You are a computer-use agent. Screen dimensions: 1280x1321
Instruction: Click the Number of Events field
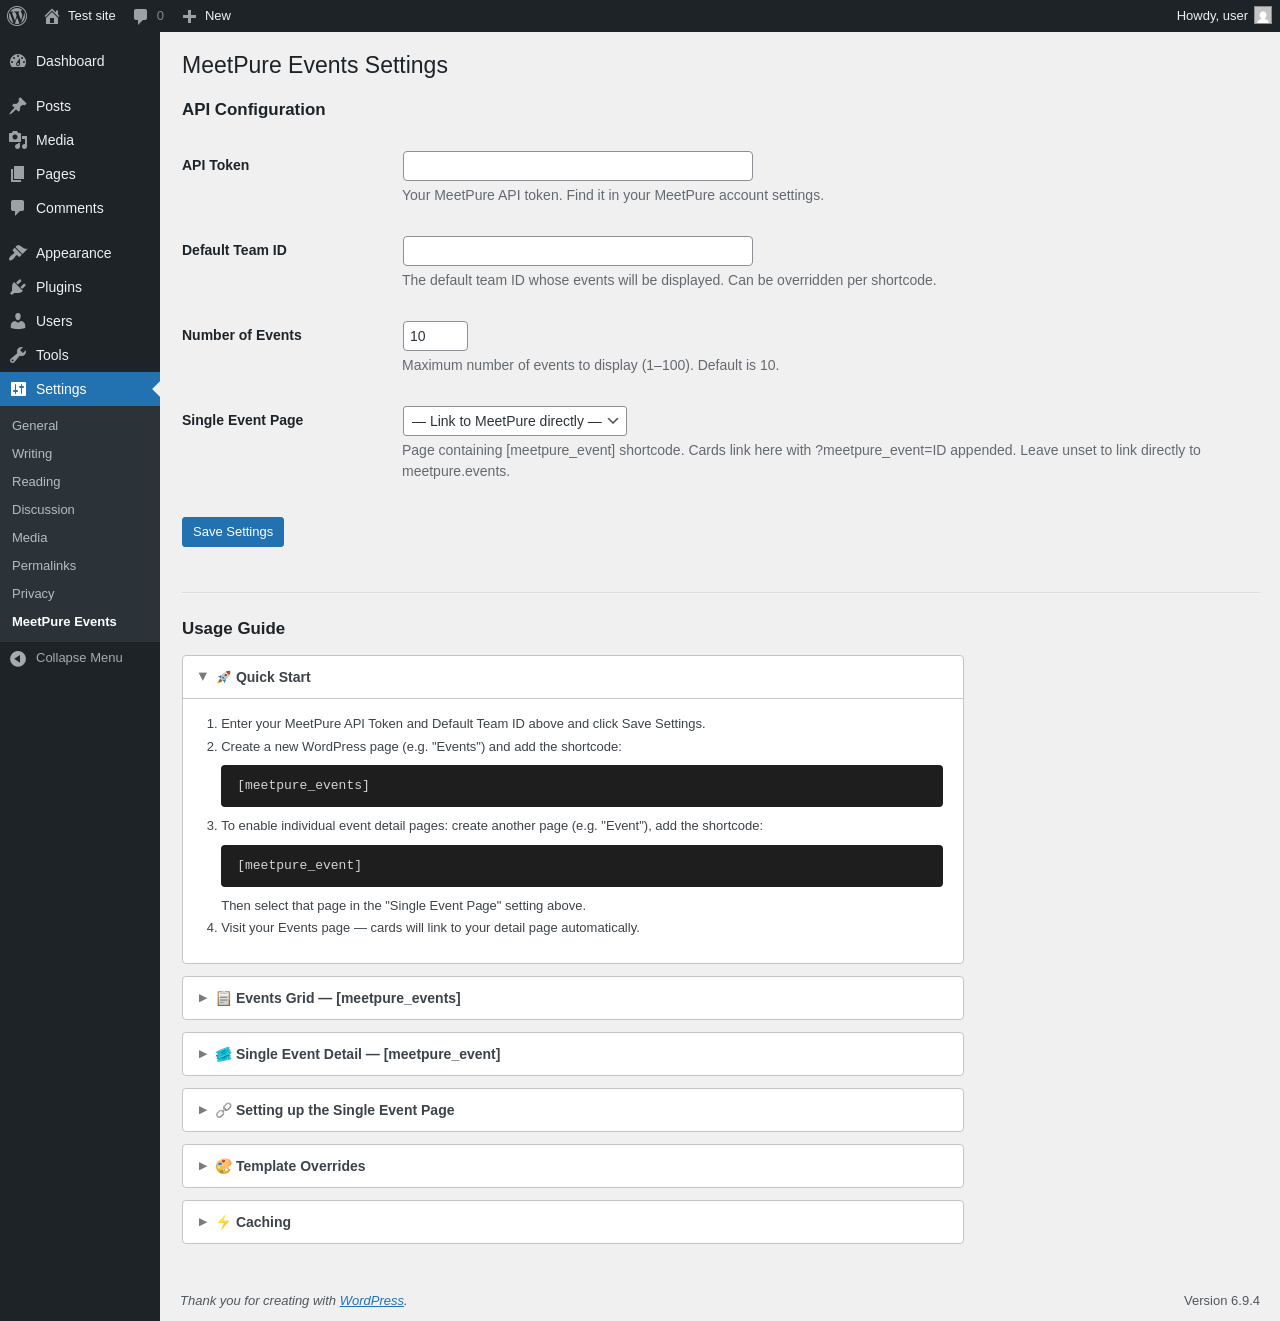click(x=435, y=336)
